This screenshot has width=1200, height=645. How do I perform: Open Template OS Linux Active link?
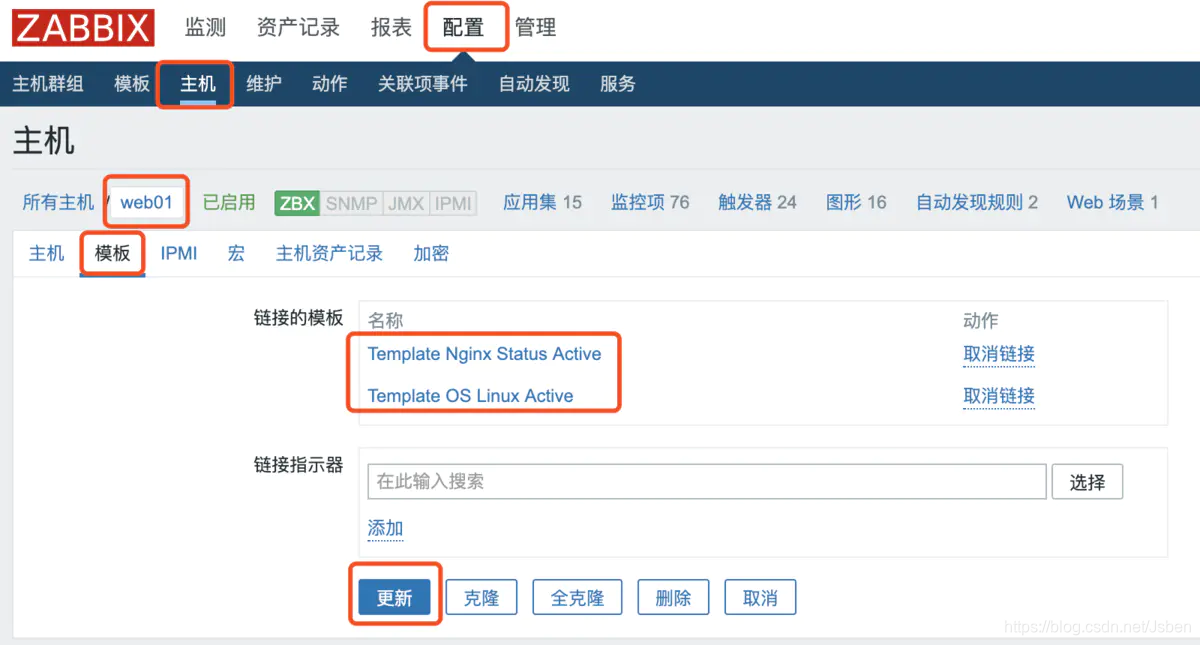pos(471,396)
